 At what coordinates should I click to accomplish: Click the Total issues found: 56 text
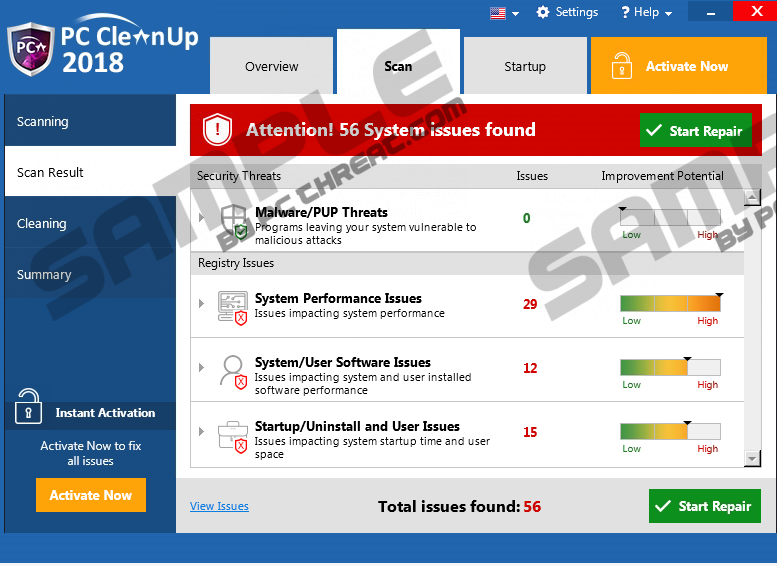(x=459, y=507)
